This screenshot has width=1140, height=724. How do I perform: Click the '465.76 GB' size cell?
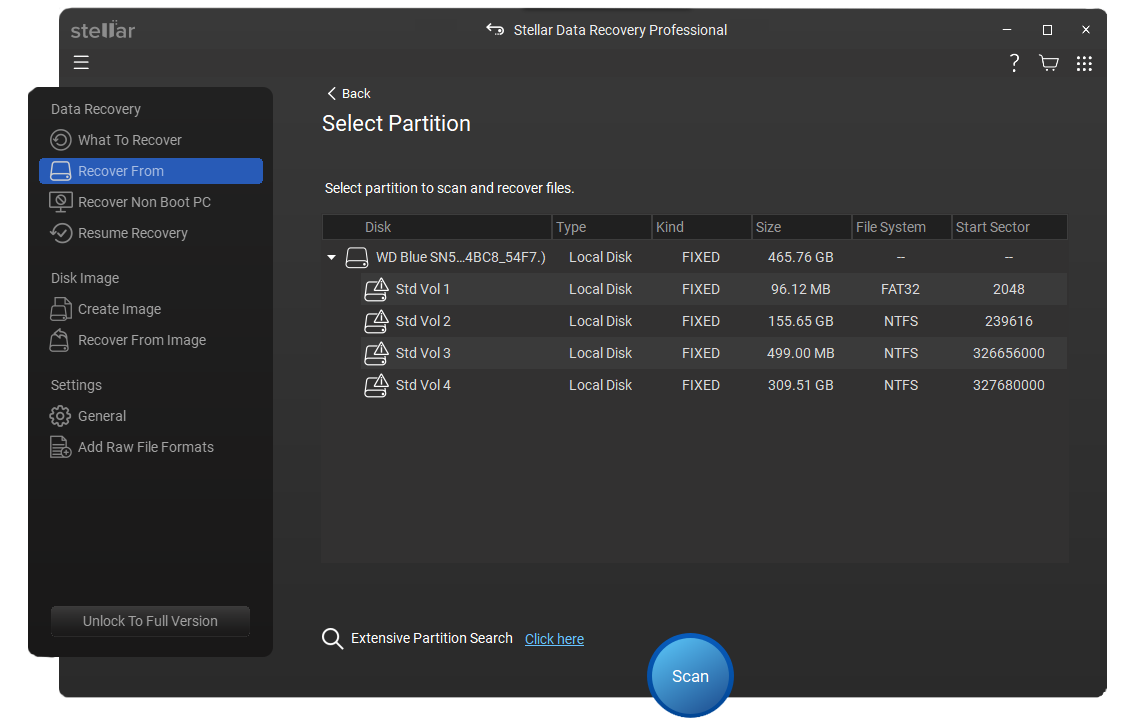(800, 257)
